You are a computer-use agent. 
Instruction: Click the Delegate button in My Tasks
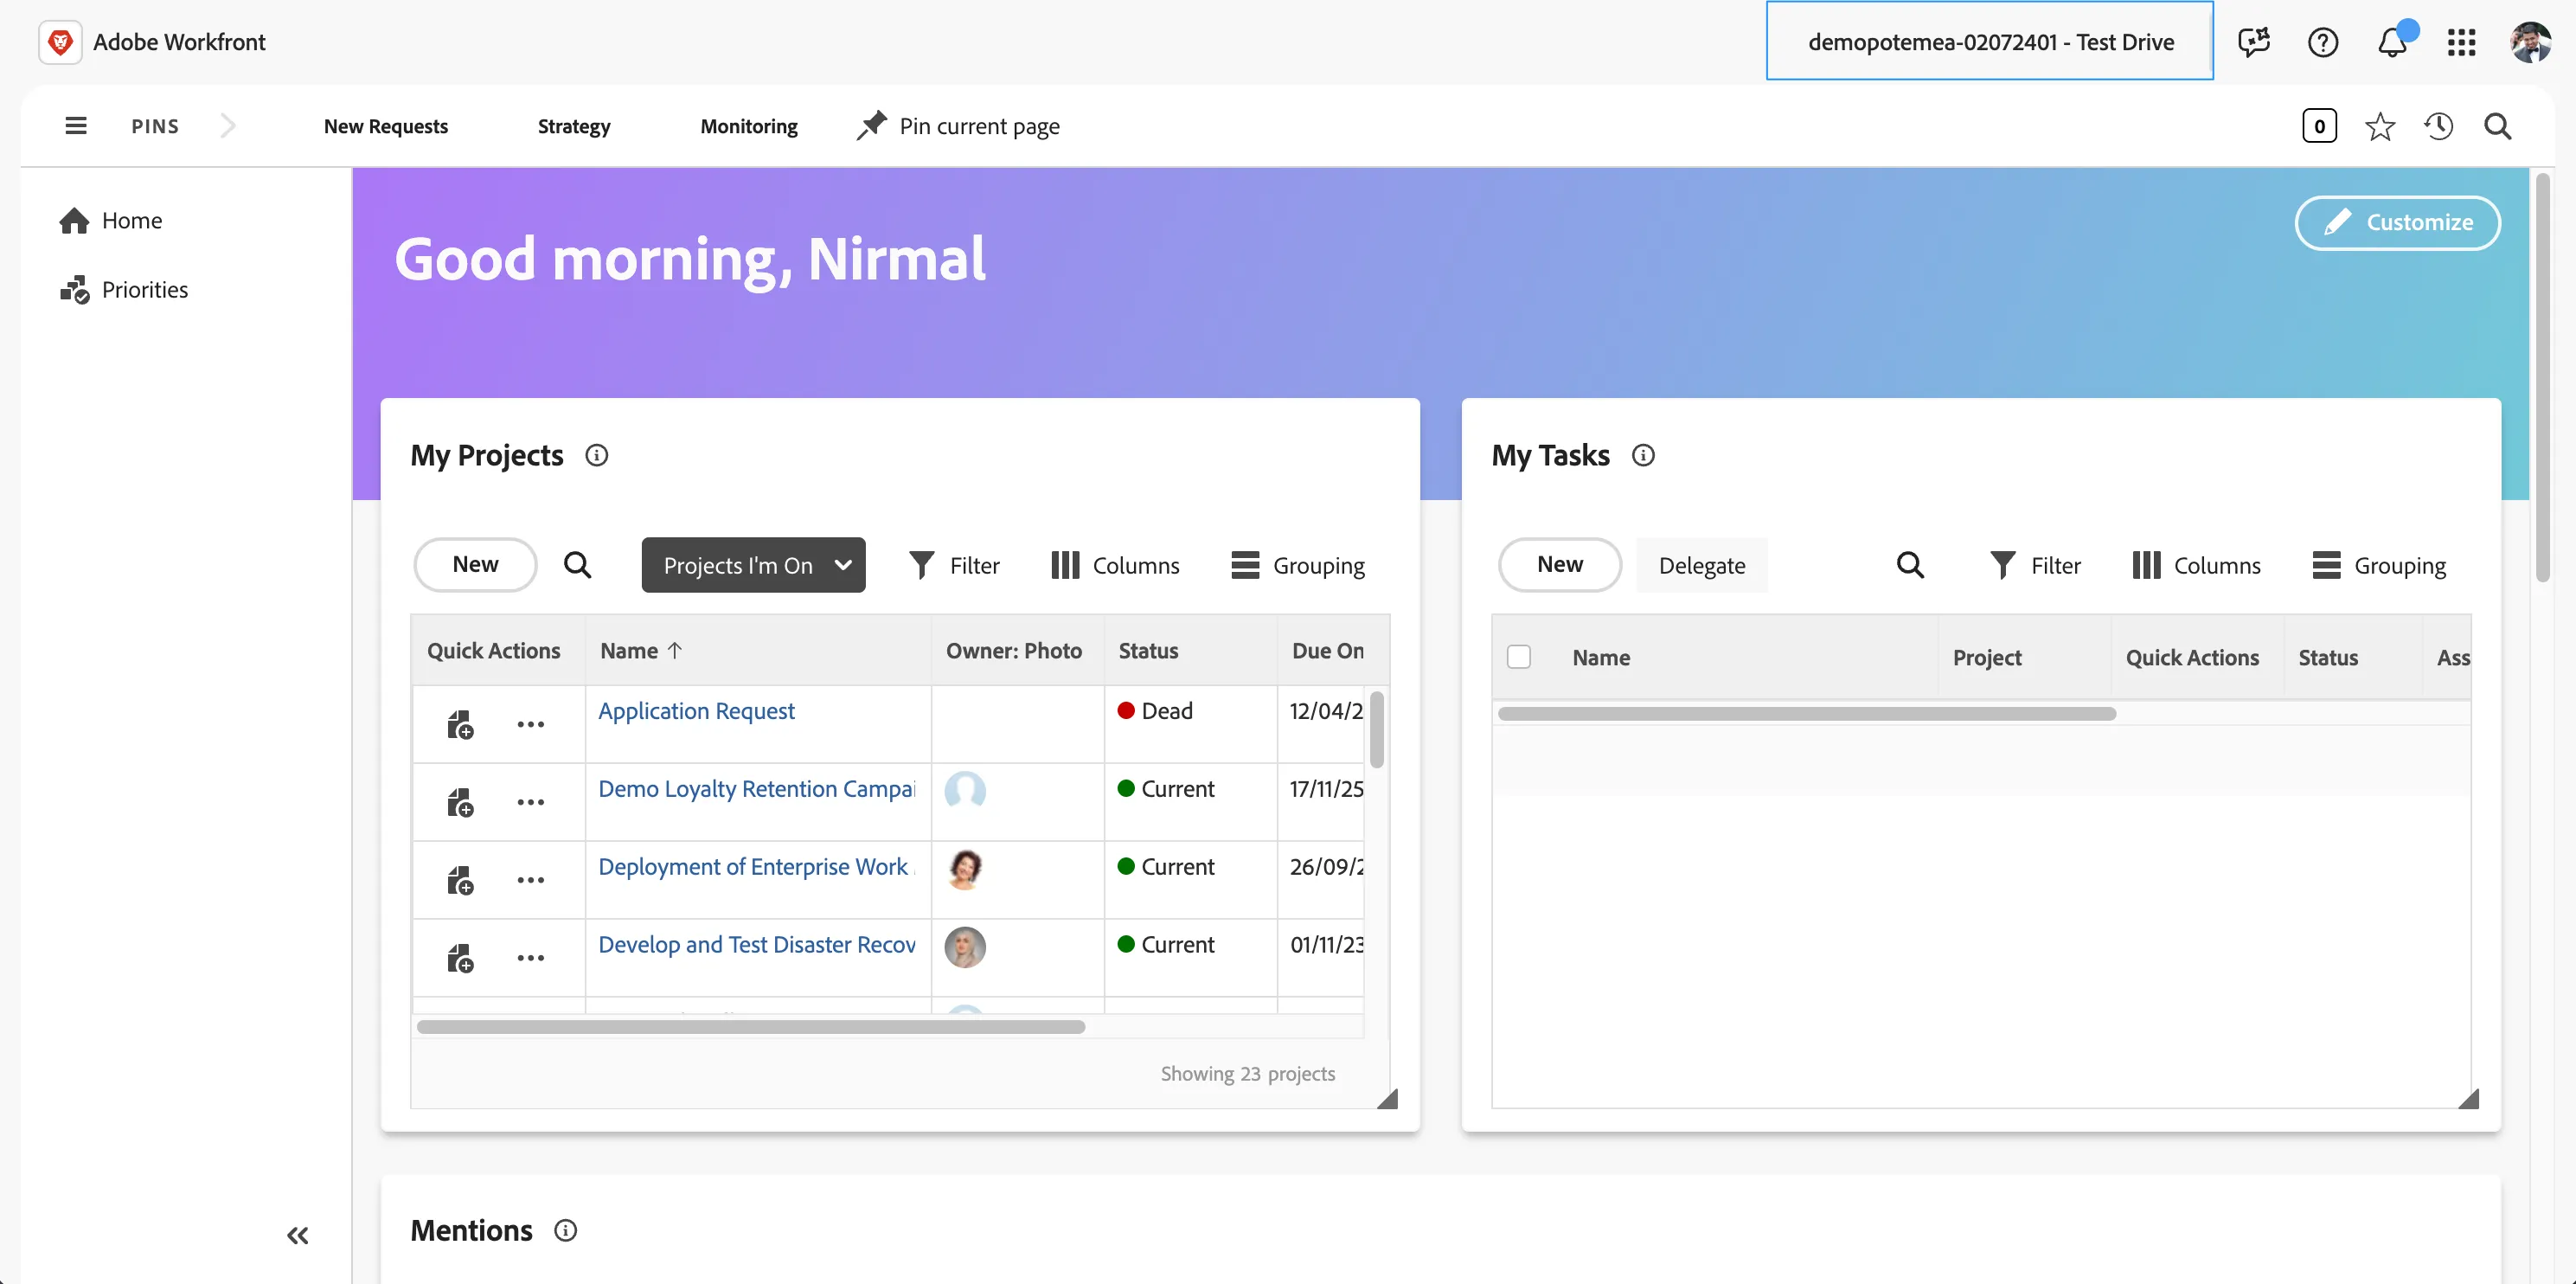click(1701, 565)
